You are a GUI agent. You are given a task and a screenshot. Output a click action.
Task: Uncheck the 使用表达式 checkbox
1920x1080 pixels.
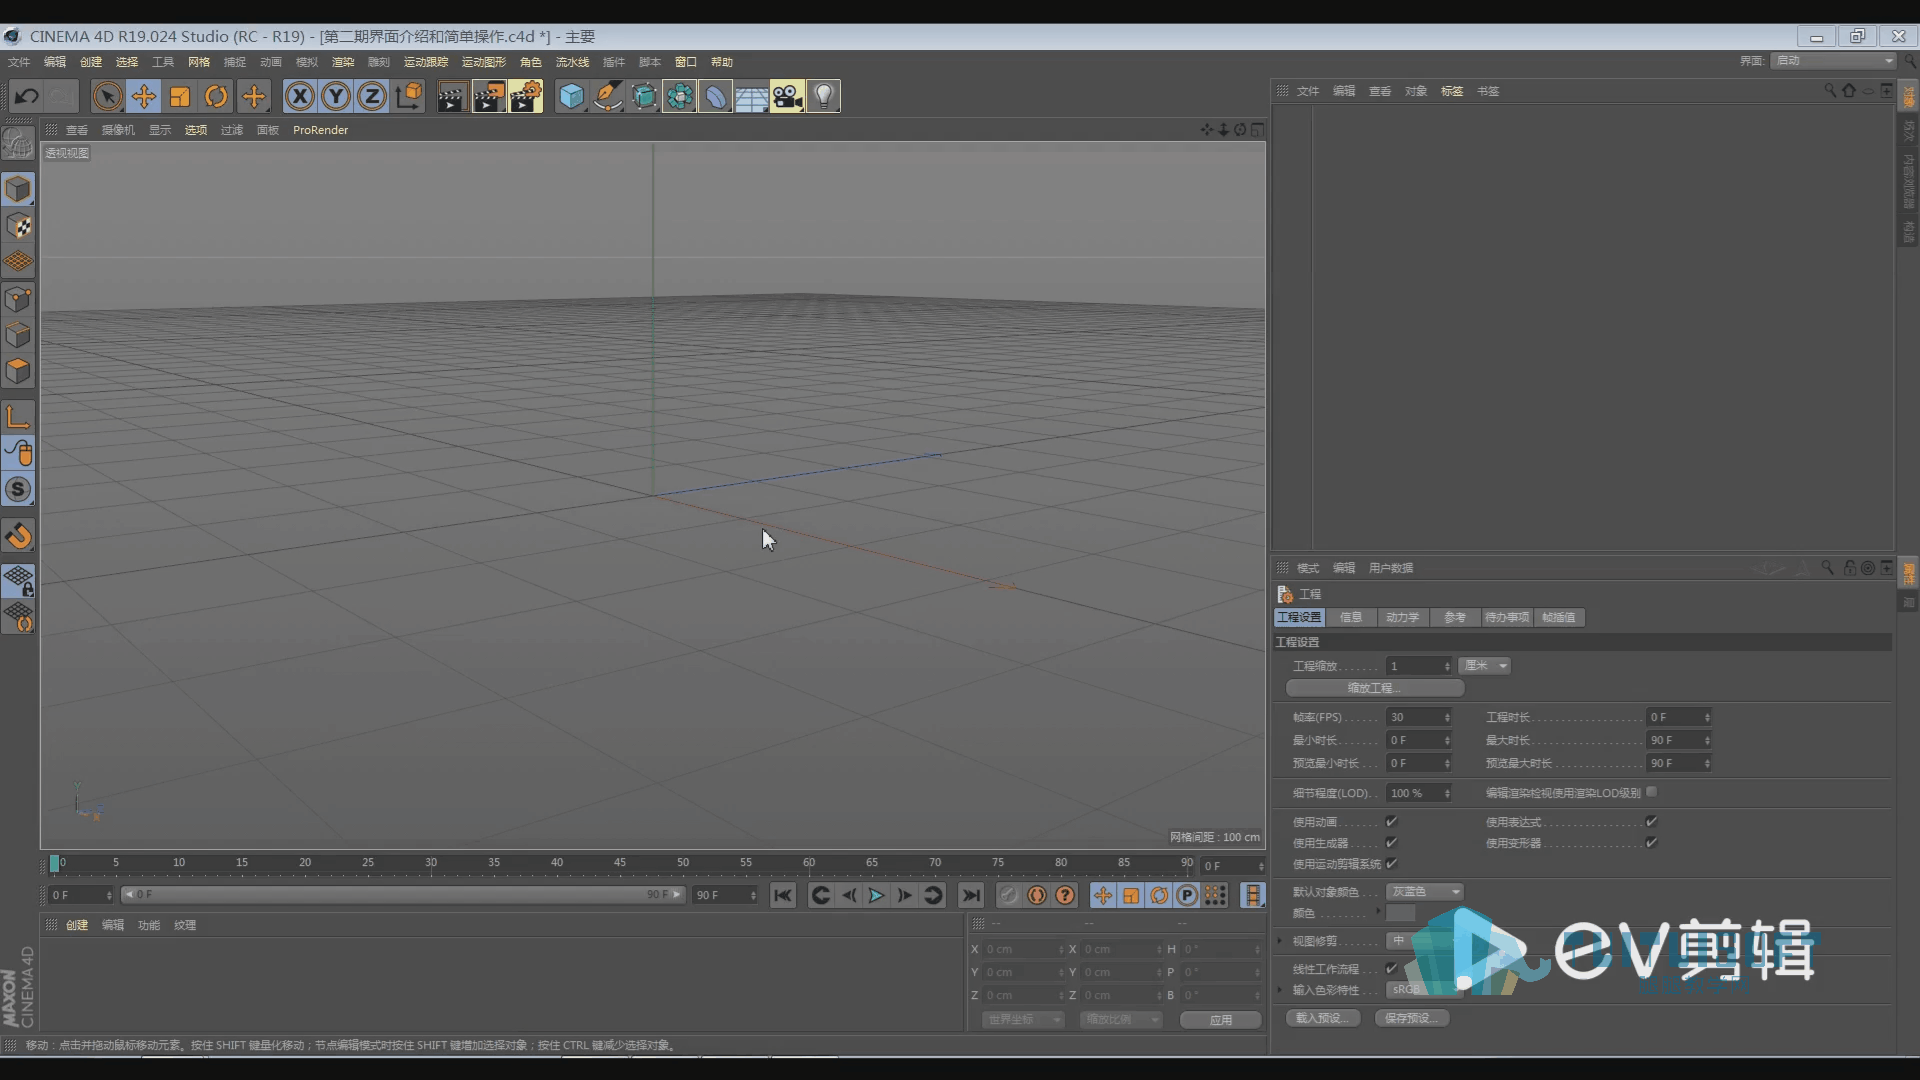(1651, 822)
